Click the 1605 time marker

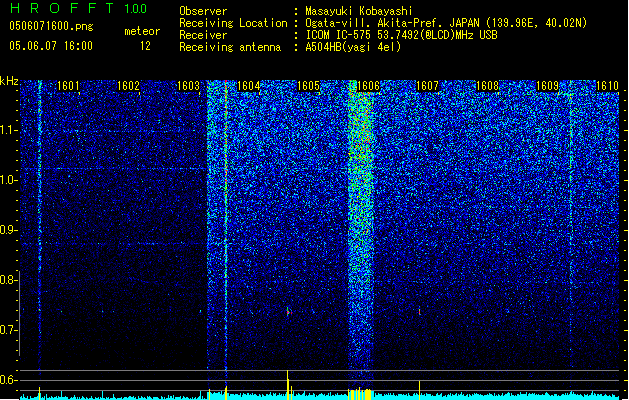(x=308, y=86)
